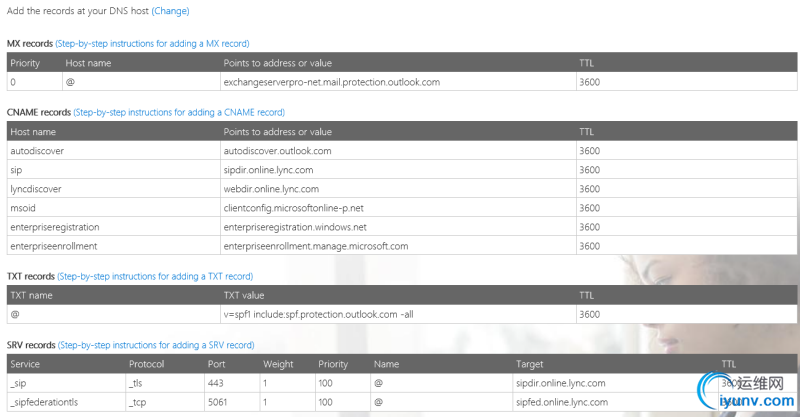Select the _tls protocol cell
This screenshot has height=417, width=800.
(136, 383)
